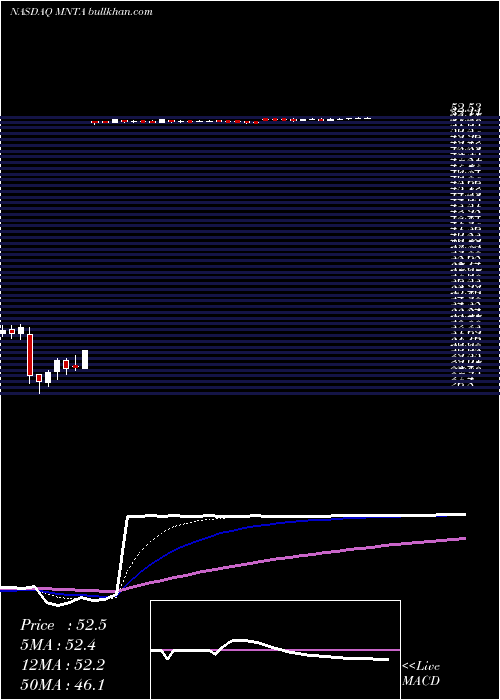Click the 5MA : 52.4 value
This screenshot has height=700, width=500.
[58, 645]
